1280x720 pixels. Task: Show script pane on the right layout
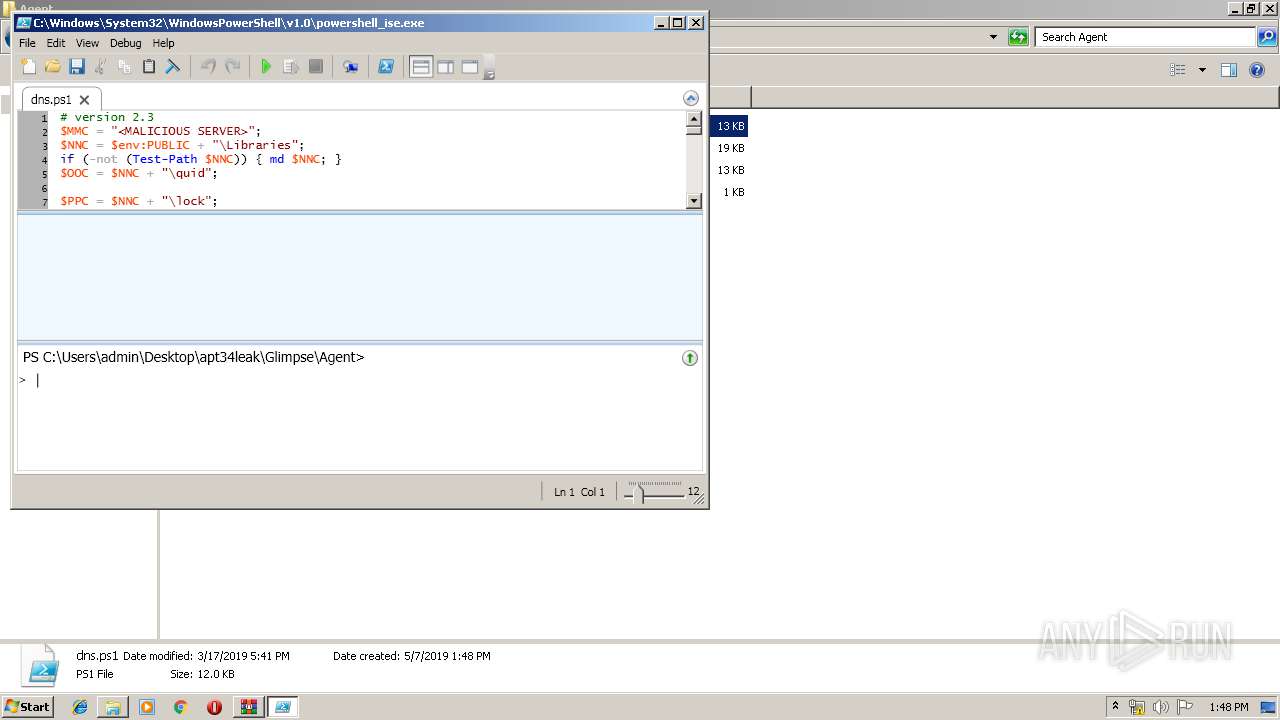445,67
